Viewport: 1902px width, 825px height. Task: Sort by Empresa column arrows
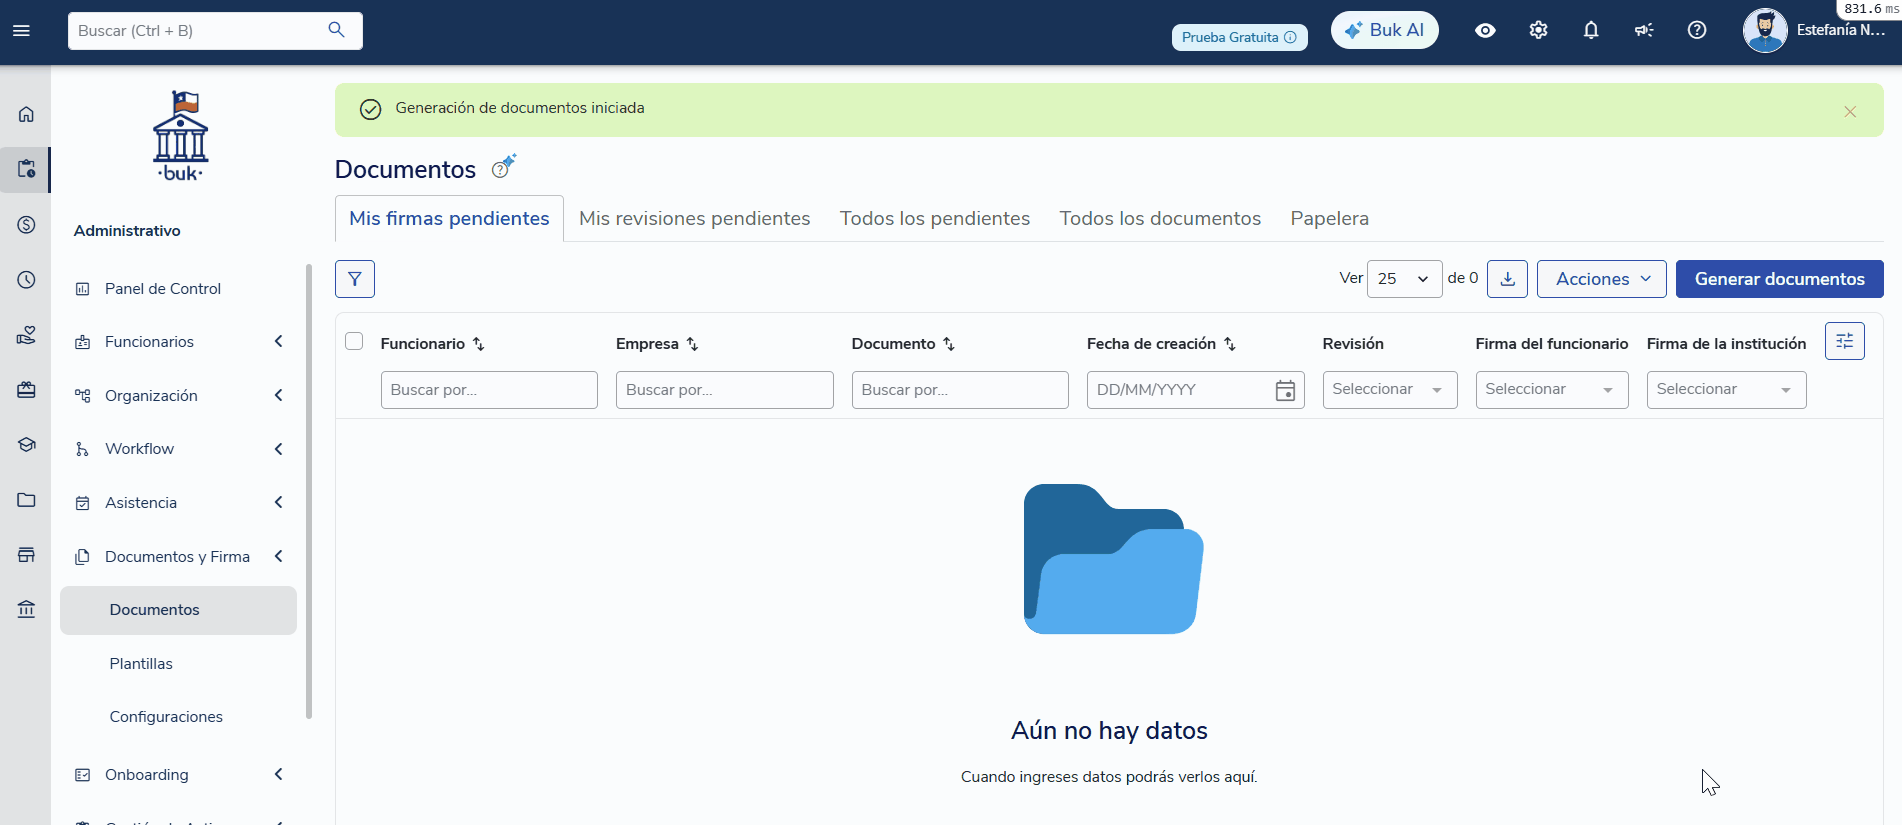692,344
